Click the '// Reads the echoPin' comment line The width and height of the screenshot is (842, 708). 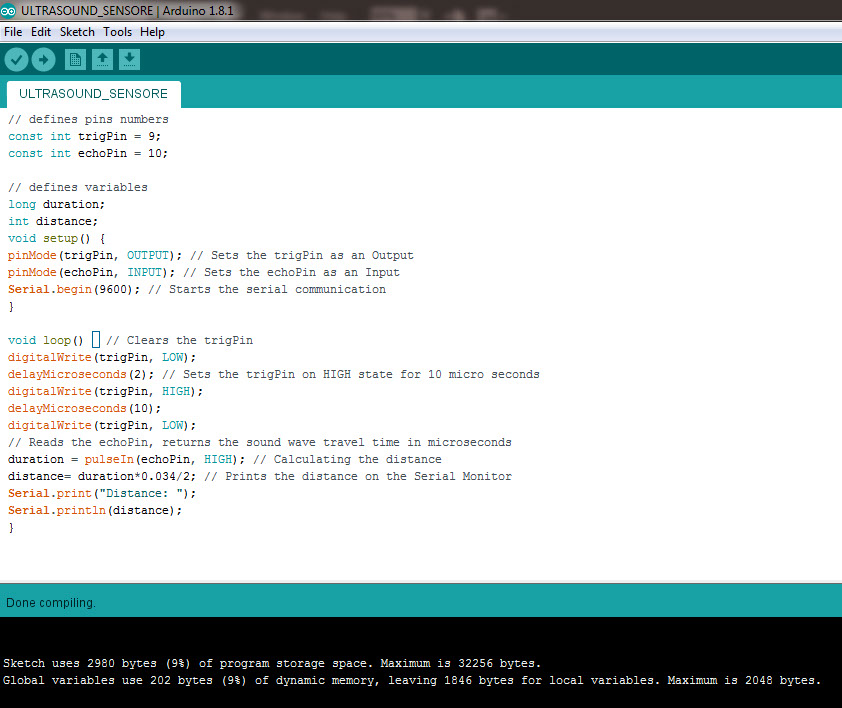click(259, 443)
